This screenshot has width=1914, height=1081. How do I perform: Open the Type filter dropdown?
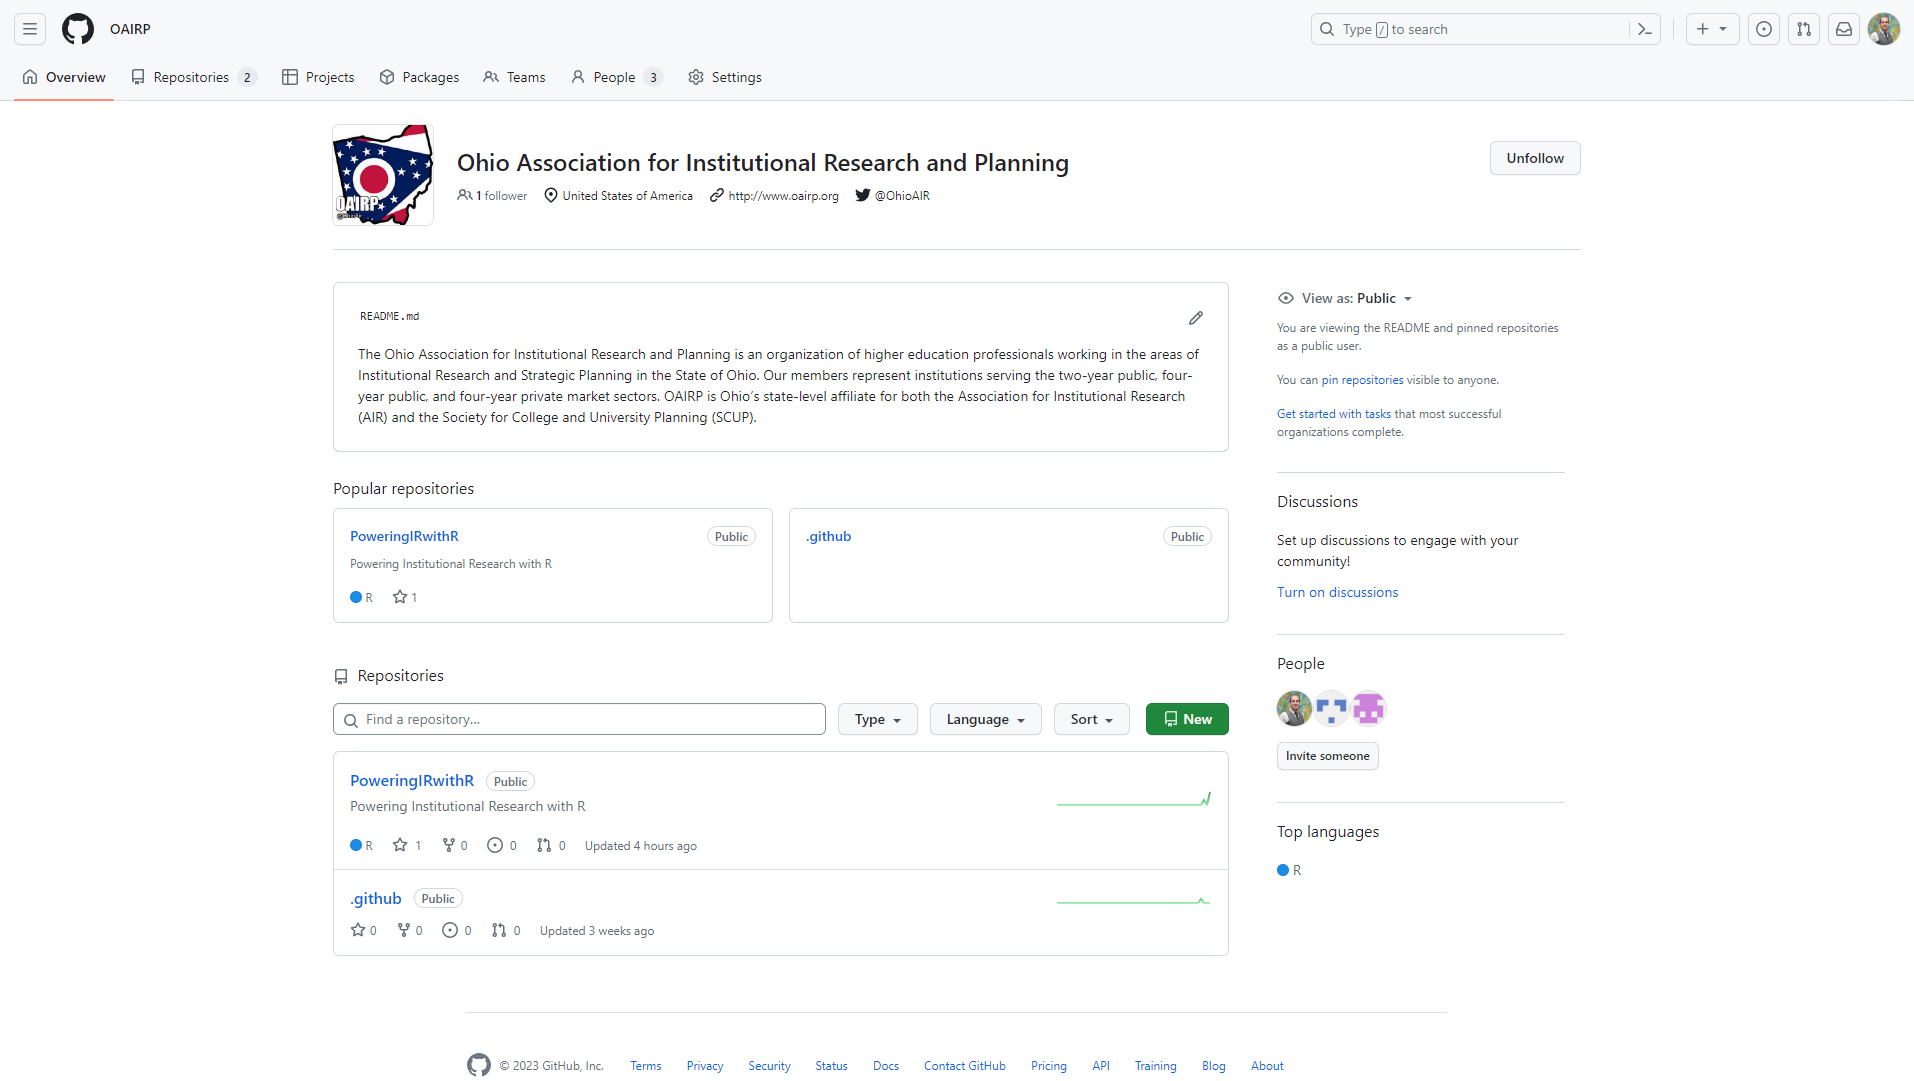pos(877,719)
